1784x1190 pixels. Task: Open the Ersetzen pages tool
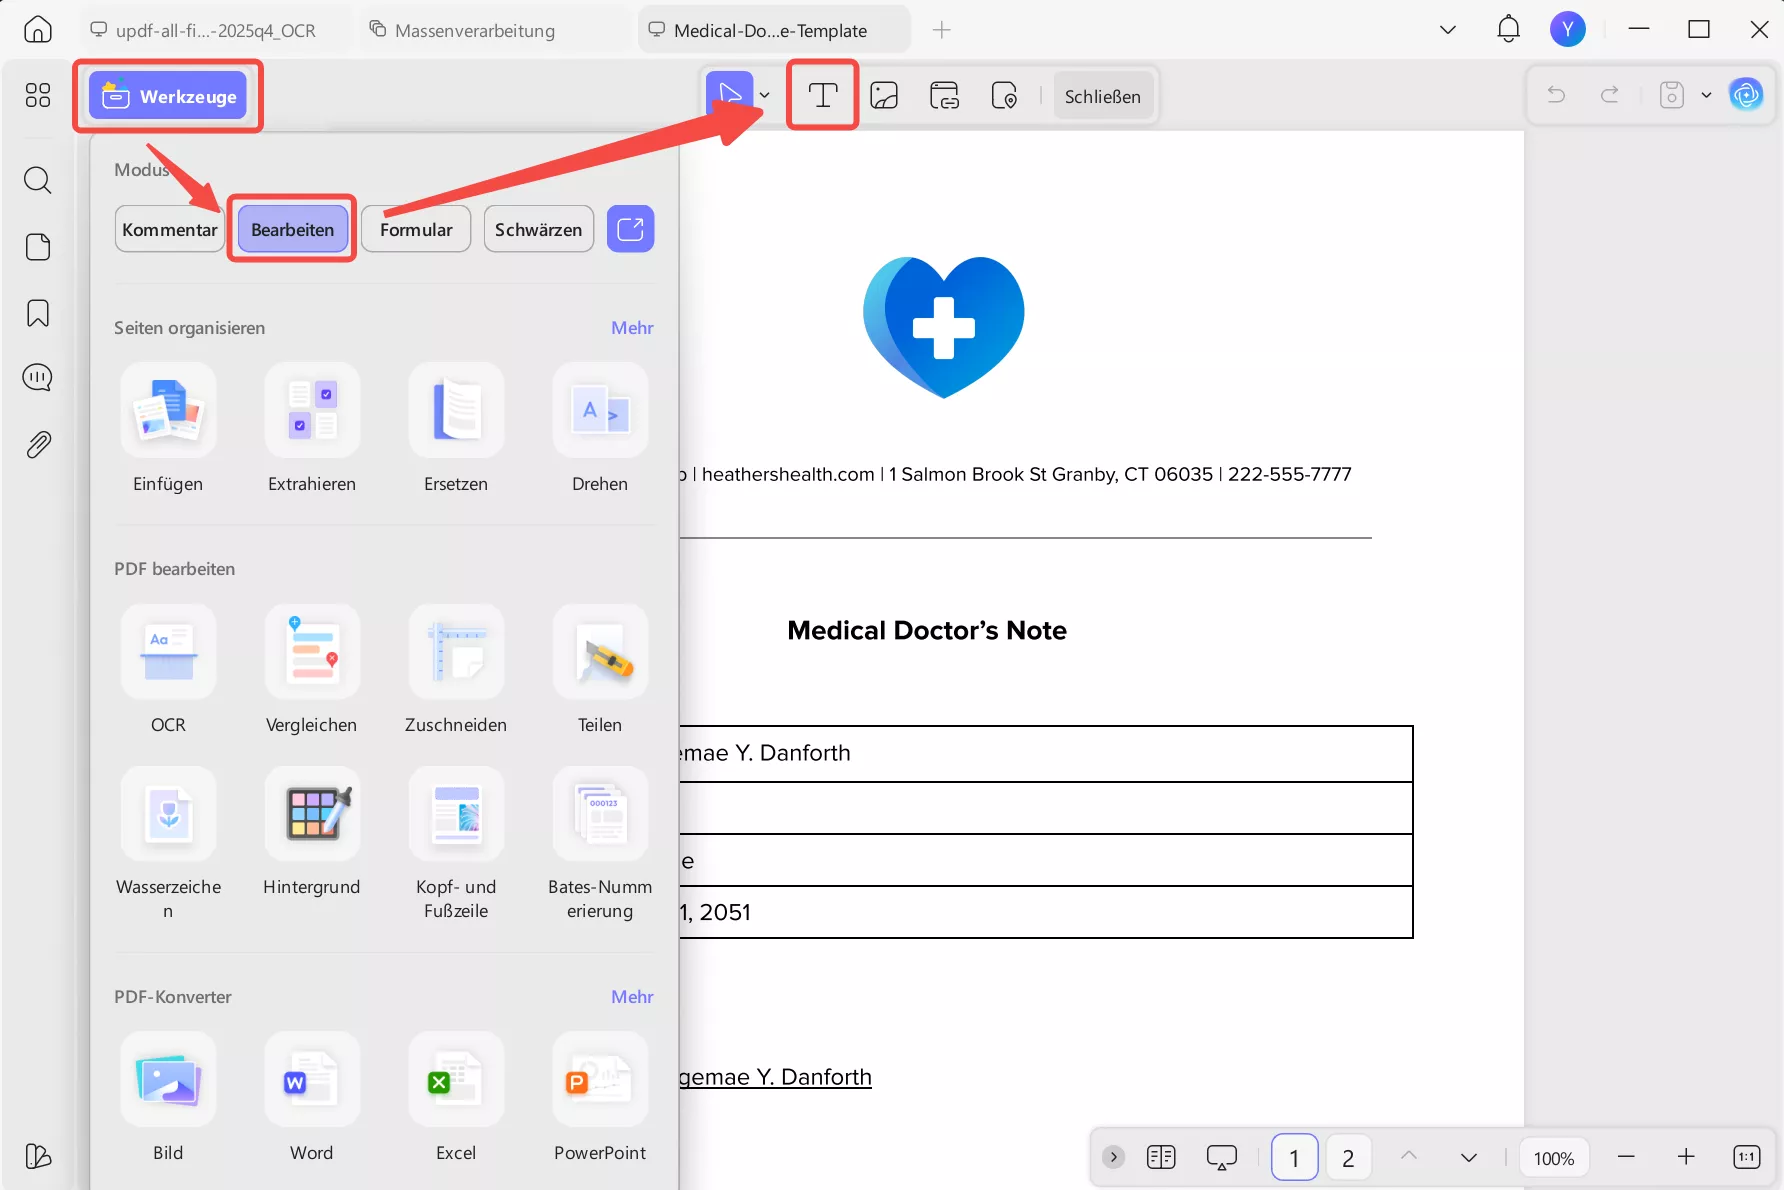(x=456, y=428)
